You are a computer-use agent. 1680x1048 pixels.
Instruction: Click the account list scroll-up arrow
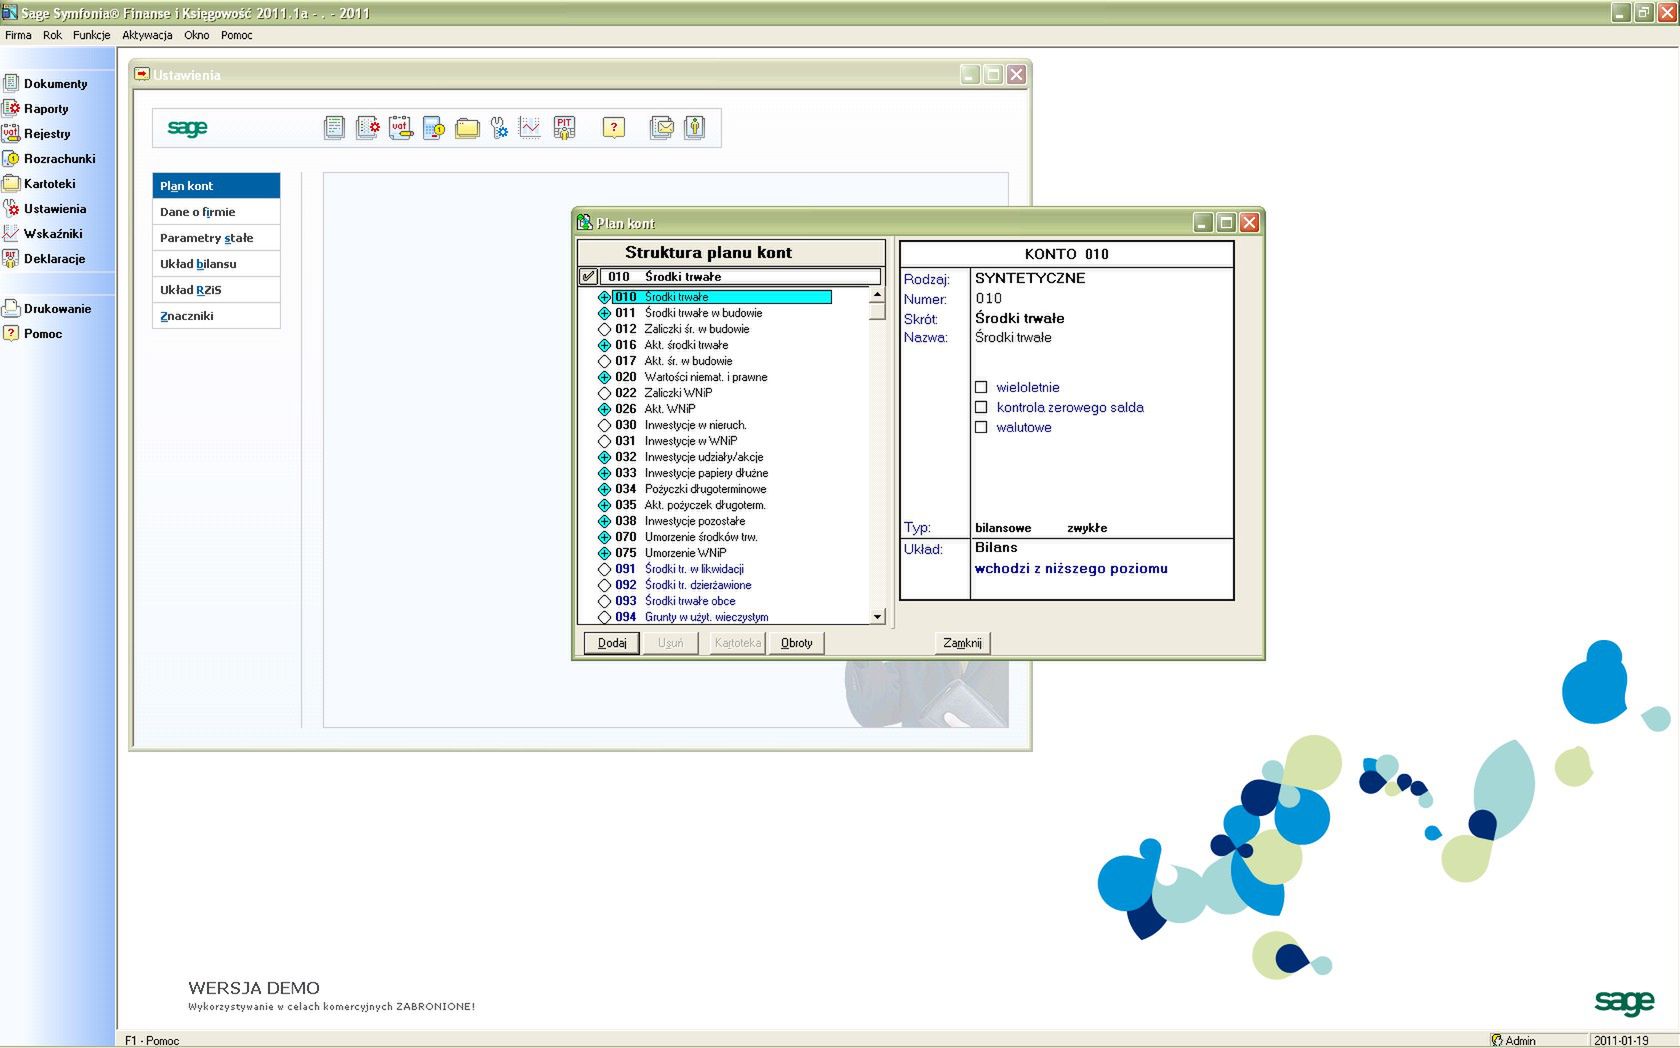pyautogui.click(x=877, y=295)
